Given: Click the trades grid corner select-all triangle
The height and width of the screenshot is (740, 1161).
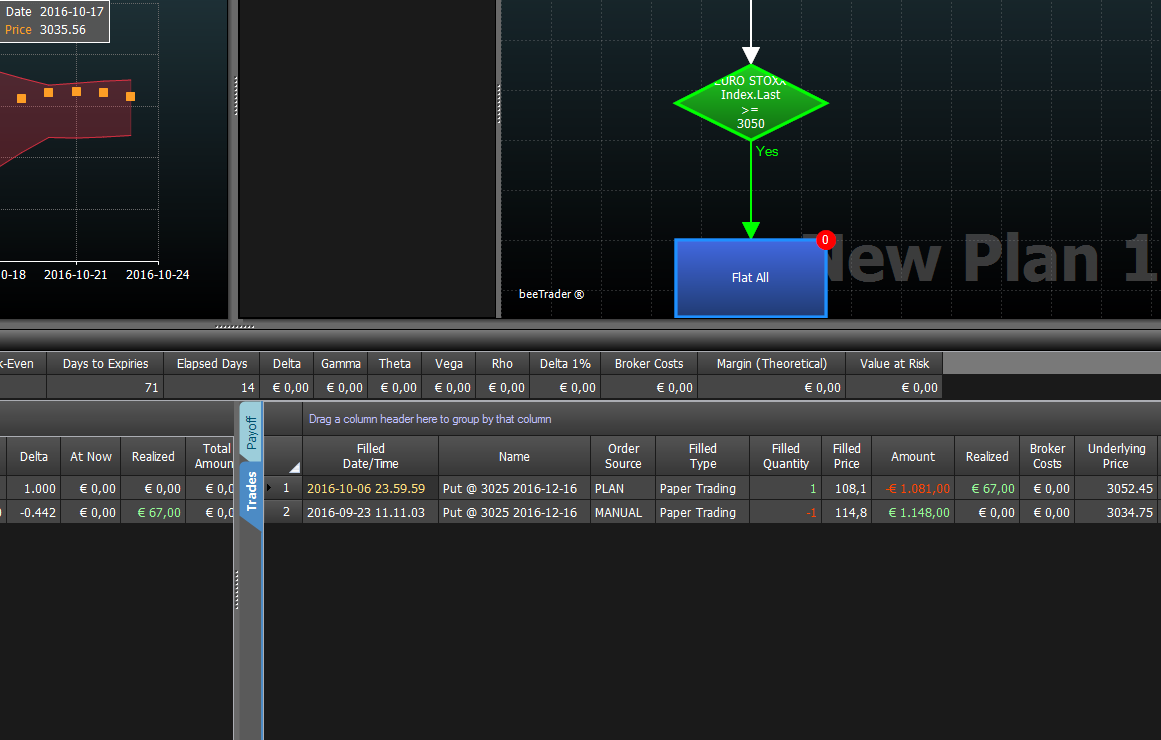Looking at the screenshot, I should point(294,467).
